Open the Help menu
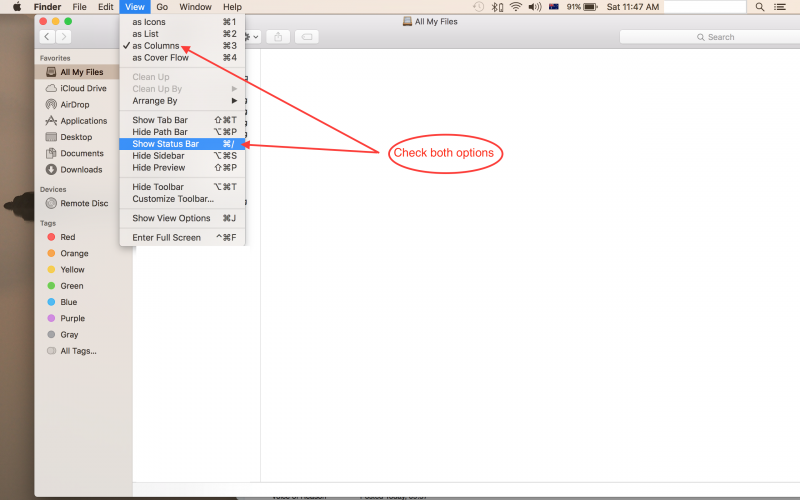 (x=232, y=7)
